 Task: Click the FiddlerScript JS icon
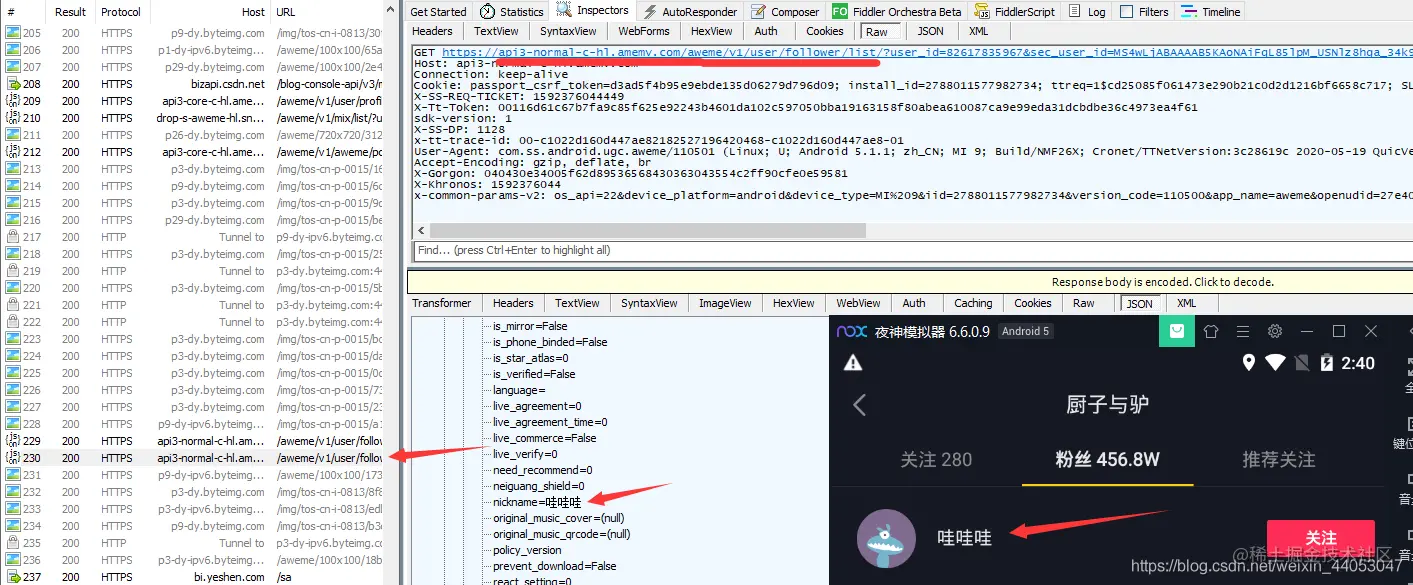982,12
